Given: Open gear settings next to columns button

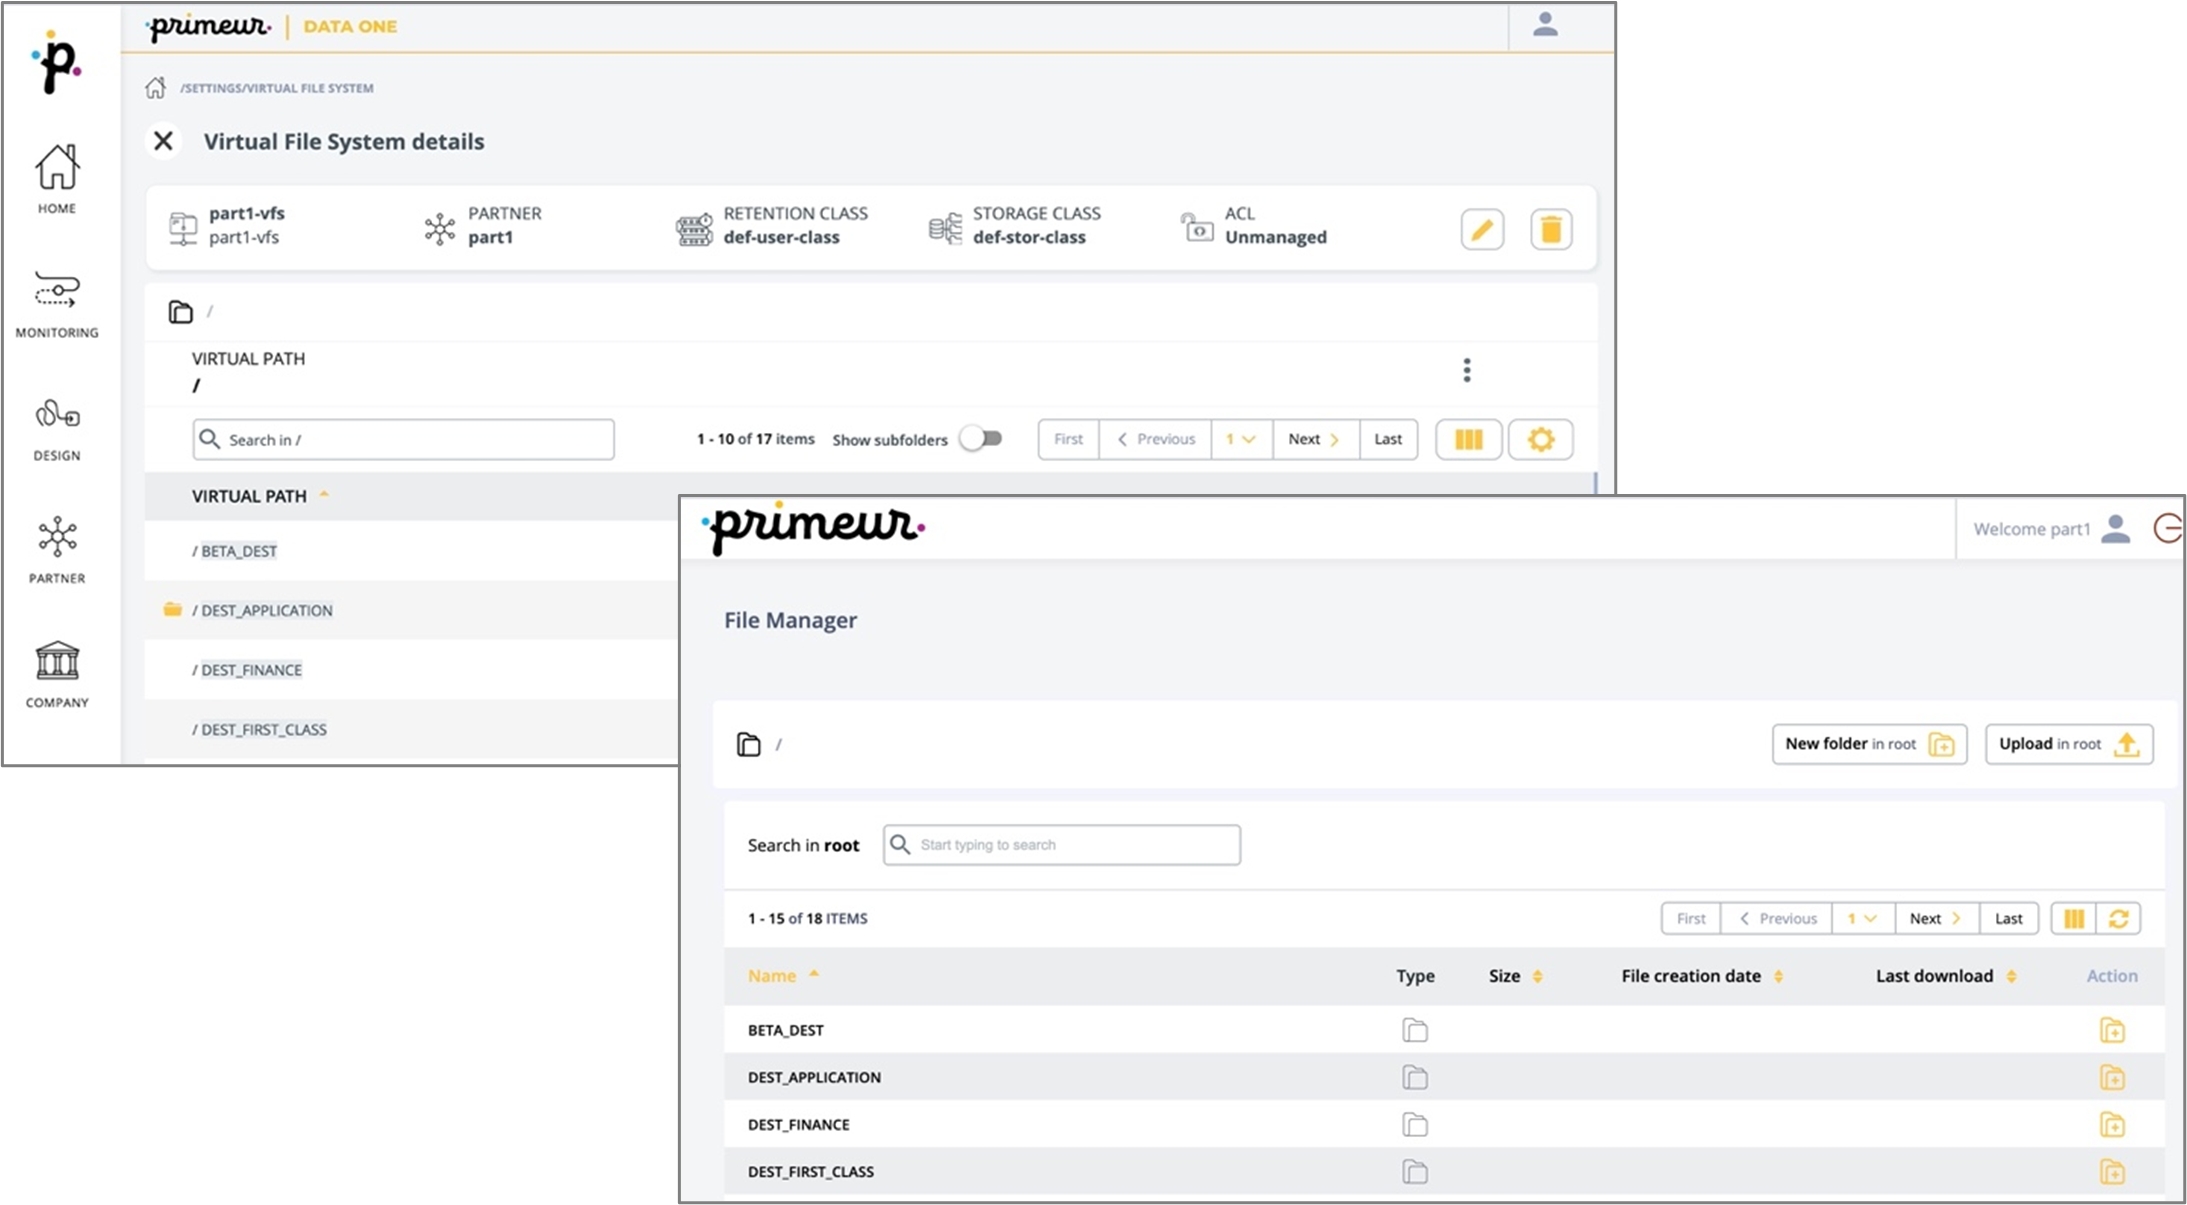Looking at the screenshot, I should click(1540, 439).
